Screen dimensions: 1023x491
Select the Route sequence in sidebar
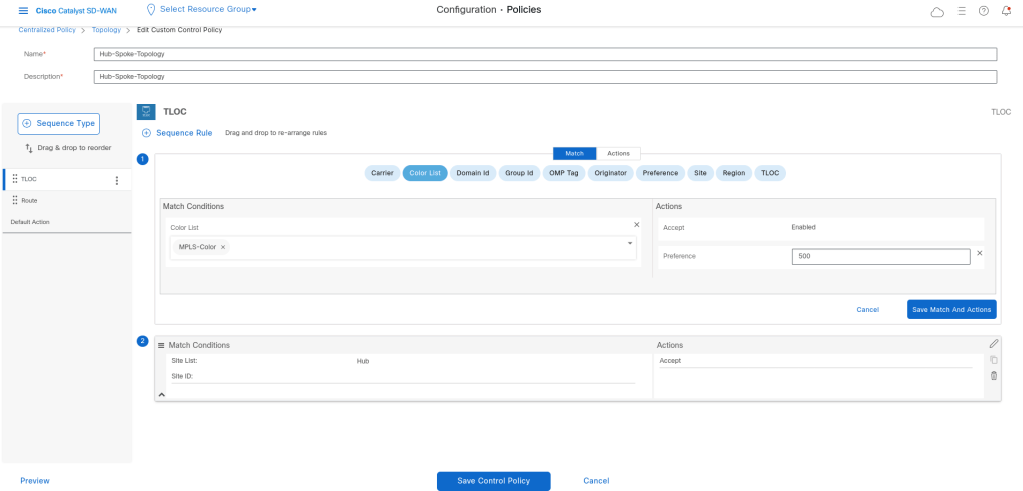point(30,200)
